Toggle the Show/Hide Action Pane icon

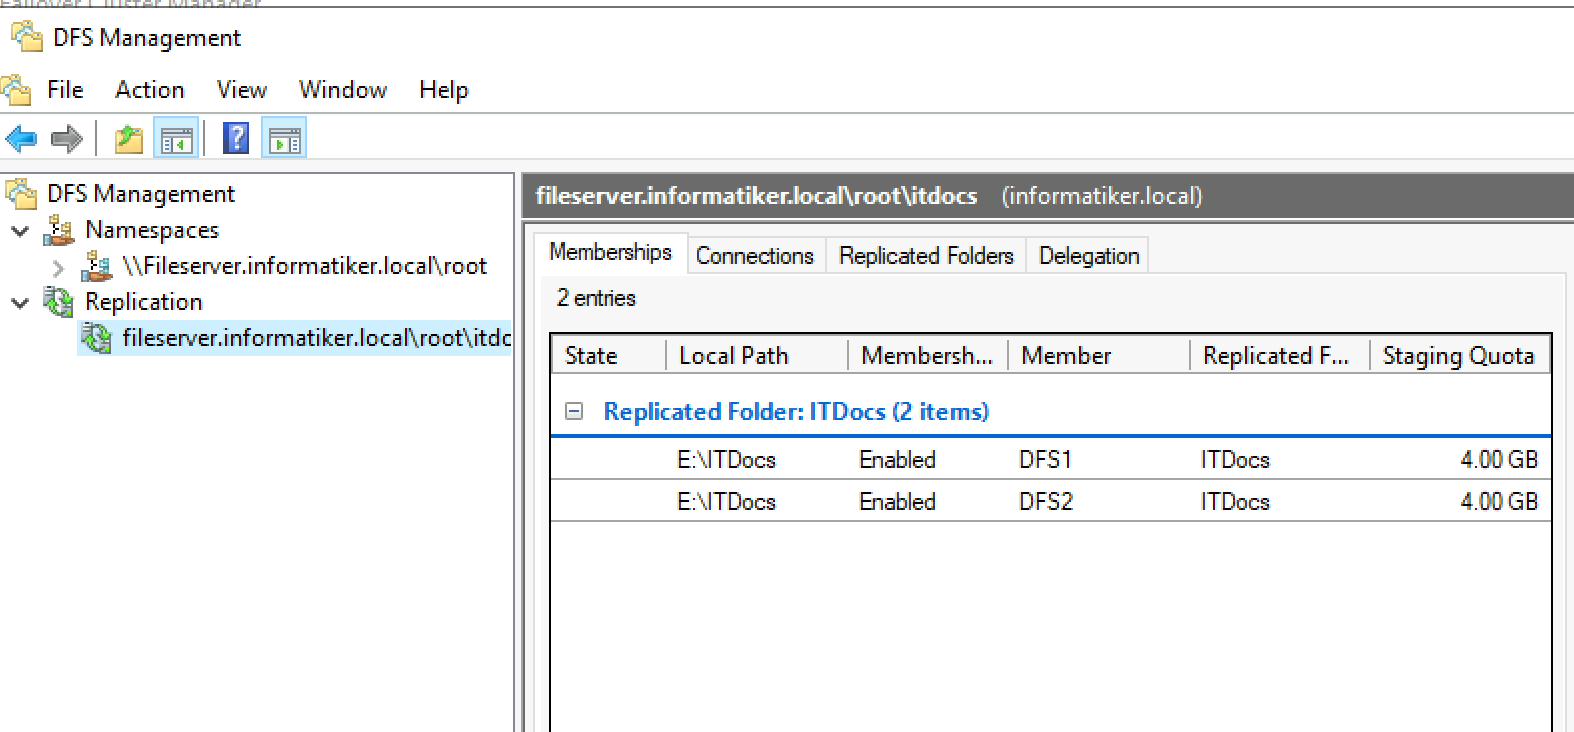(x=284, y=138)
